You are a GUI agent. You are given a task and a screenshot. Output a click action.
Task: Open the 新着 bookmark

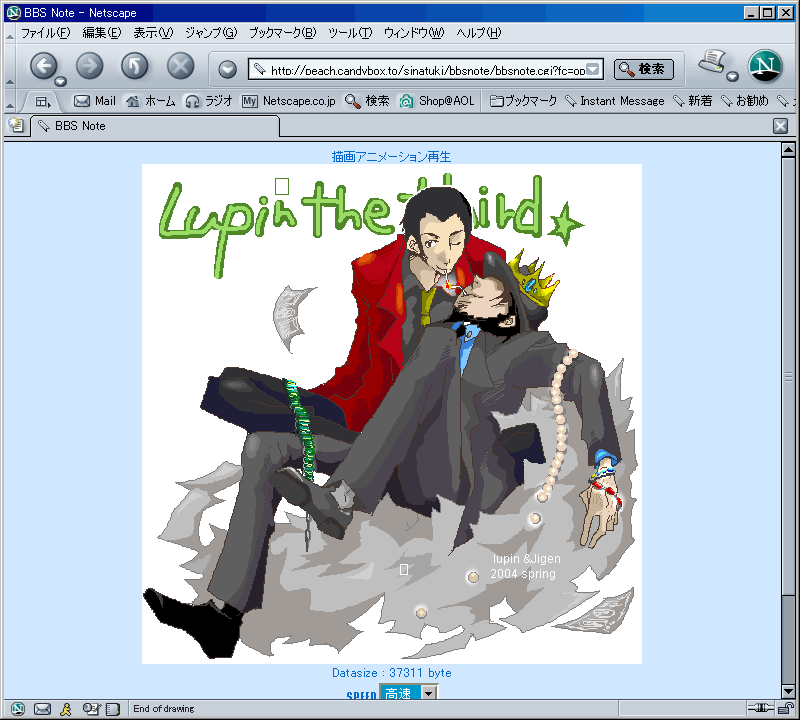click(x=692, y=101)
